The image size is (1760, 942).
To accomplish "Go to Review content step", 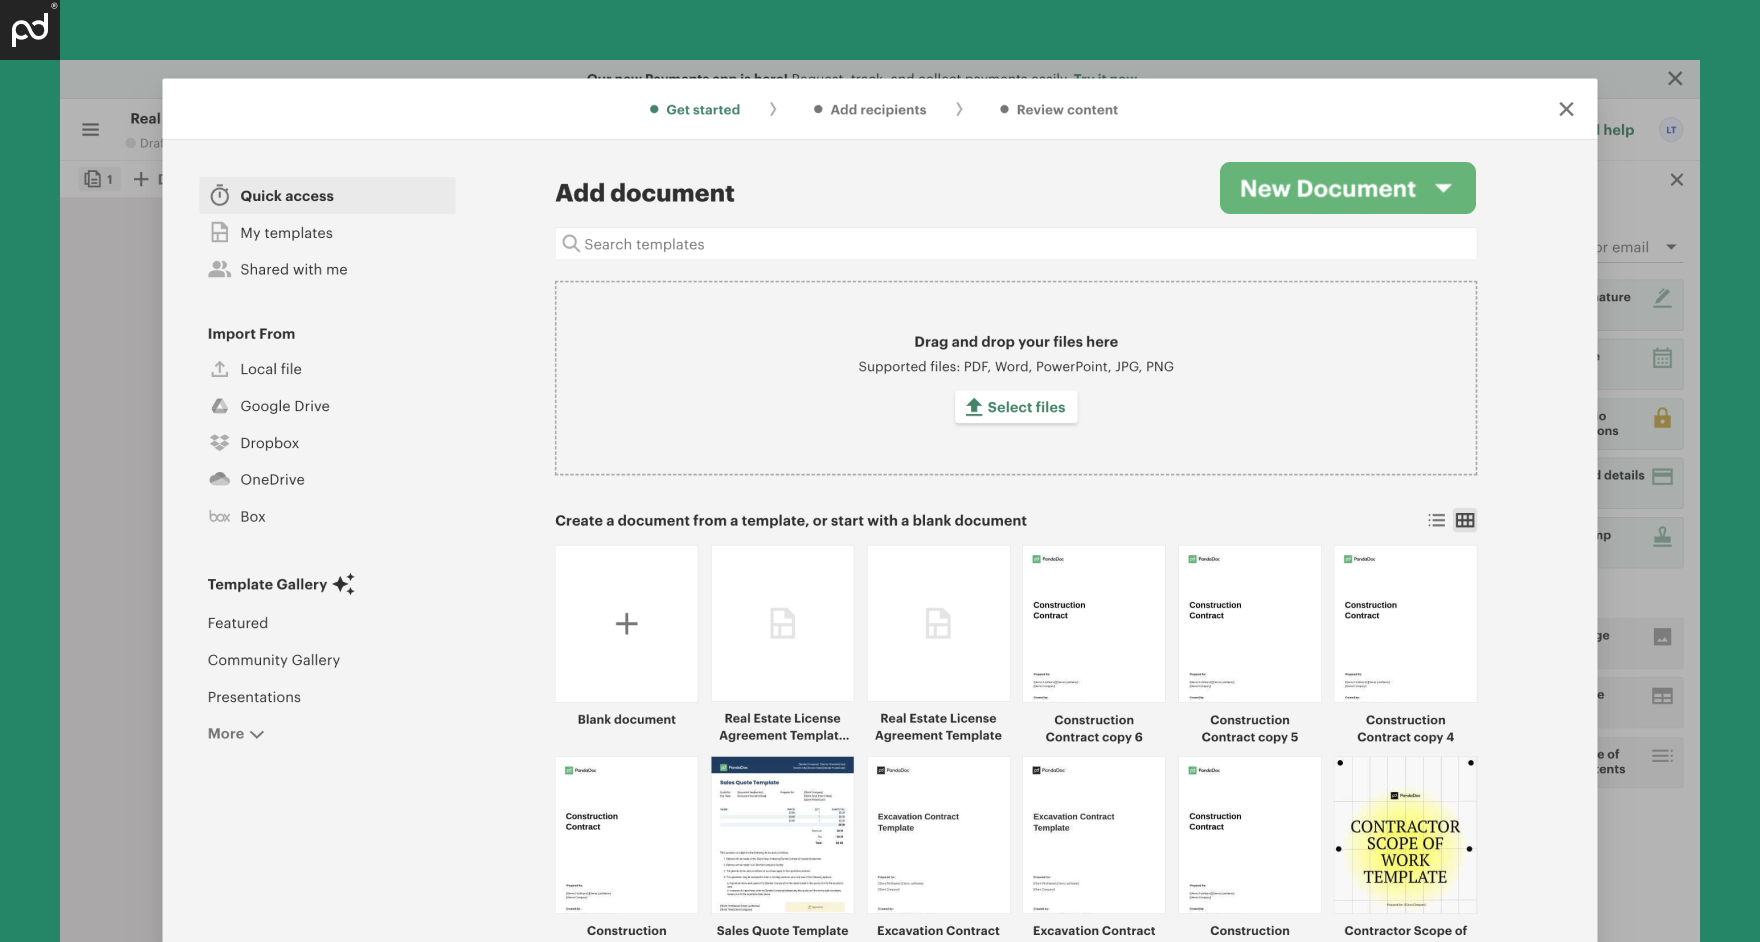I will pos(1059,110).
